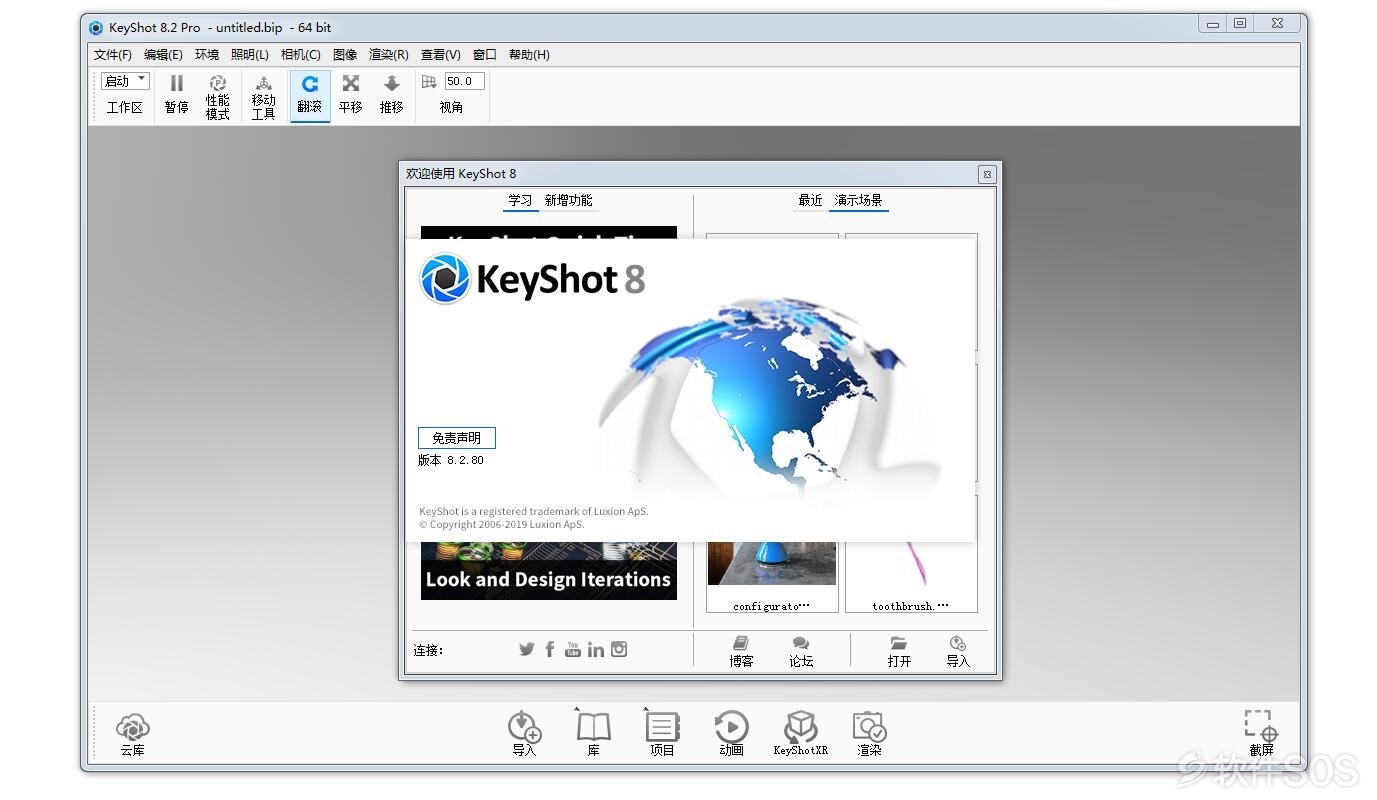The image size is (1377, 800).
Task: Close the 欢迎使用 KeyShot 8 dialog
Action: 987,174
